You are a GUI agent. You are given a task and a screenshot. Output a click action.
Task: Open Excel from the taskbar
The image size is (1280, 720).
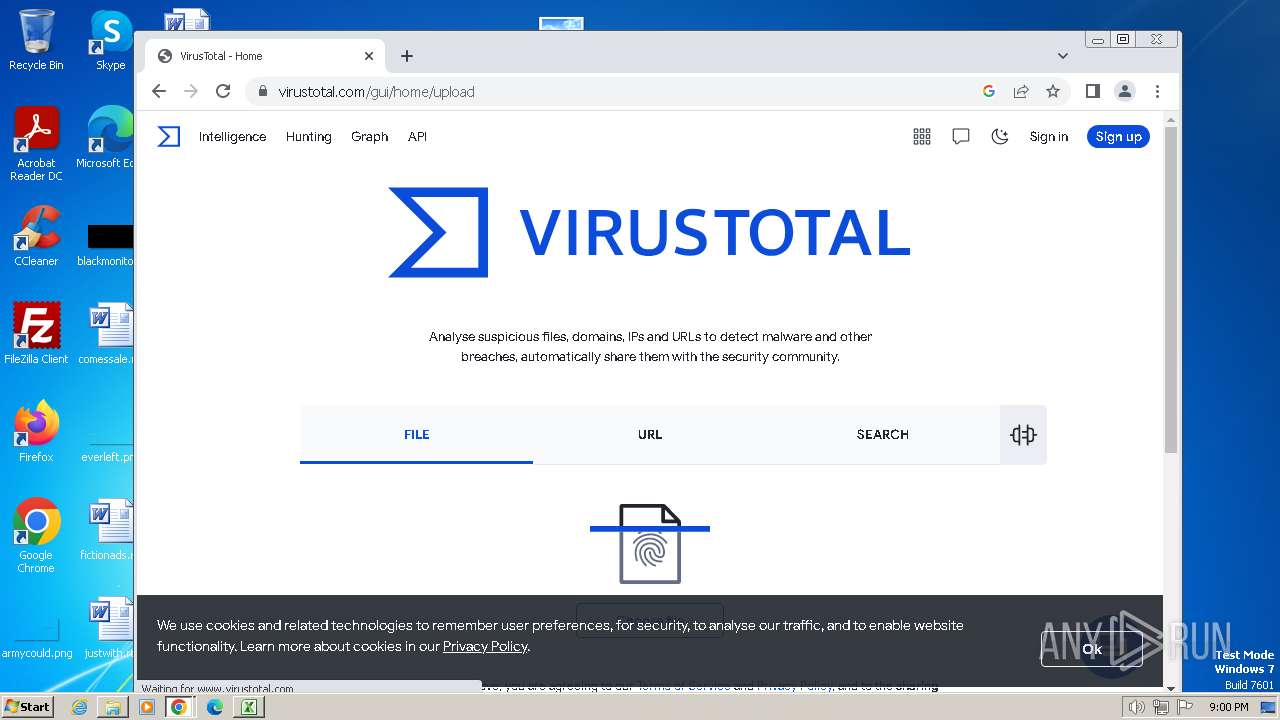click(248, 707)
